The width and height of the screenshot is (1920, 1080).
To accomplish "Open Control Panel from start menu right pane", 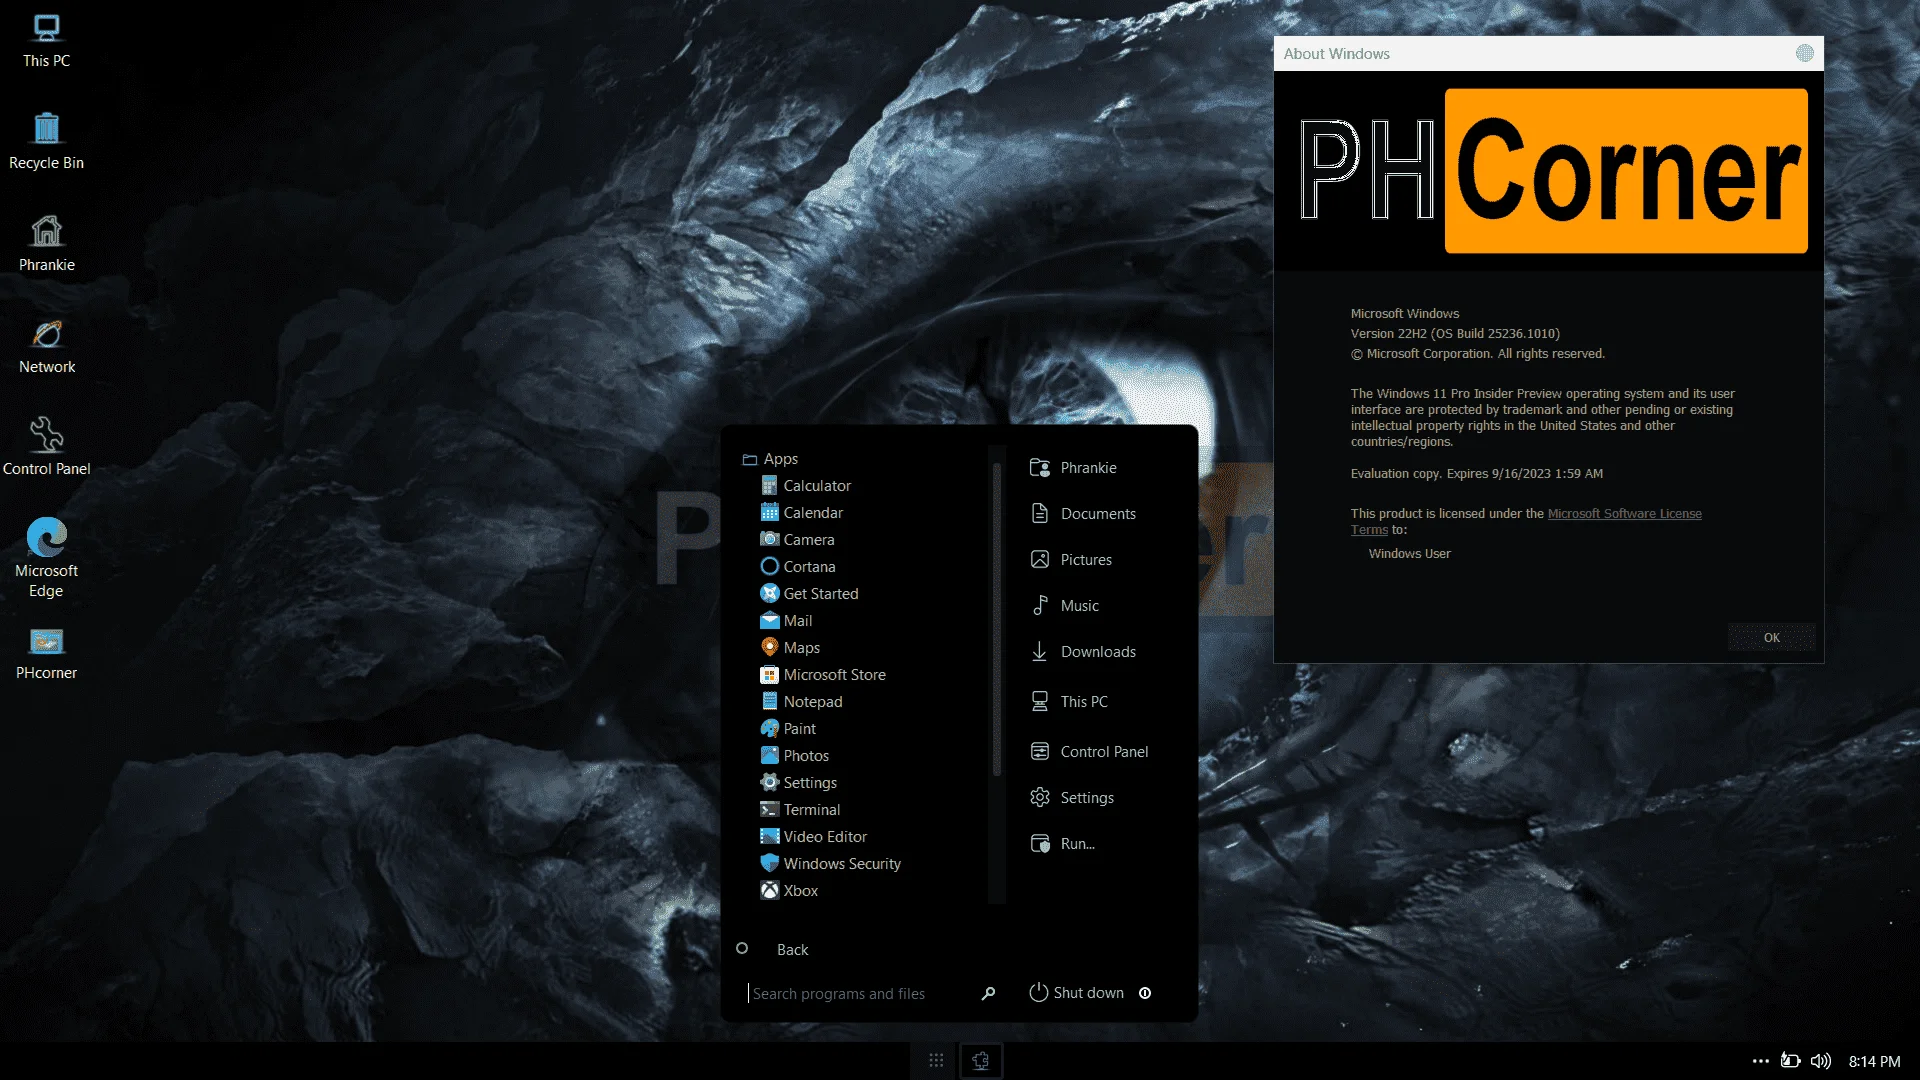I will click(x=1089, y=751).
